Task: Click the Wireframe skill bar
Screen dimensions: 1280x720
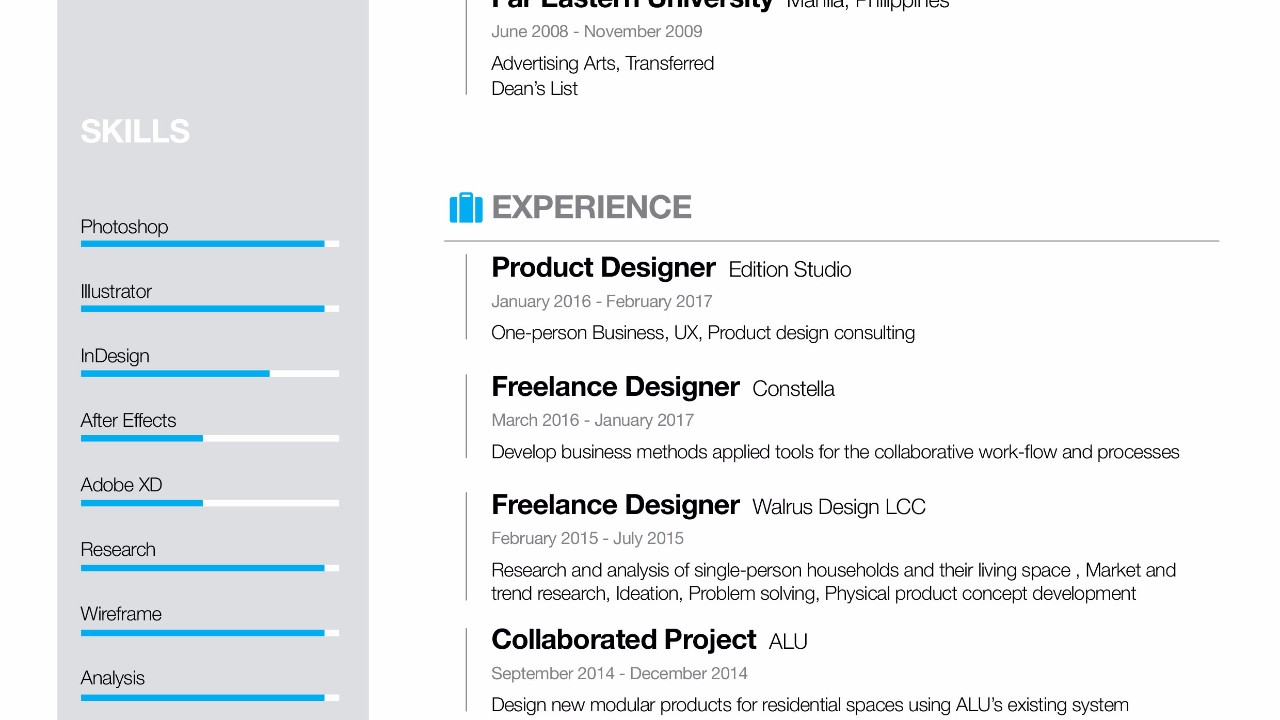Action: [210, 633]
